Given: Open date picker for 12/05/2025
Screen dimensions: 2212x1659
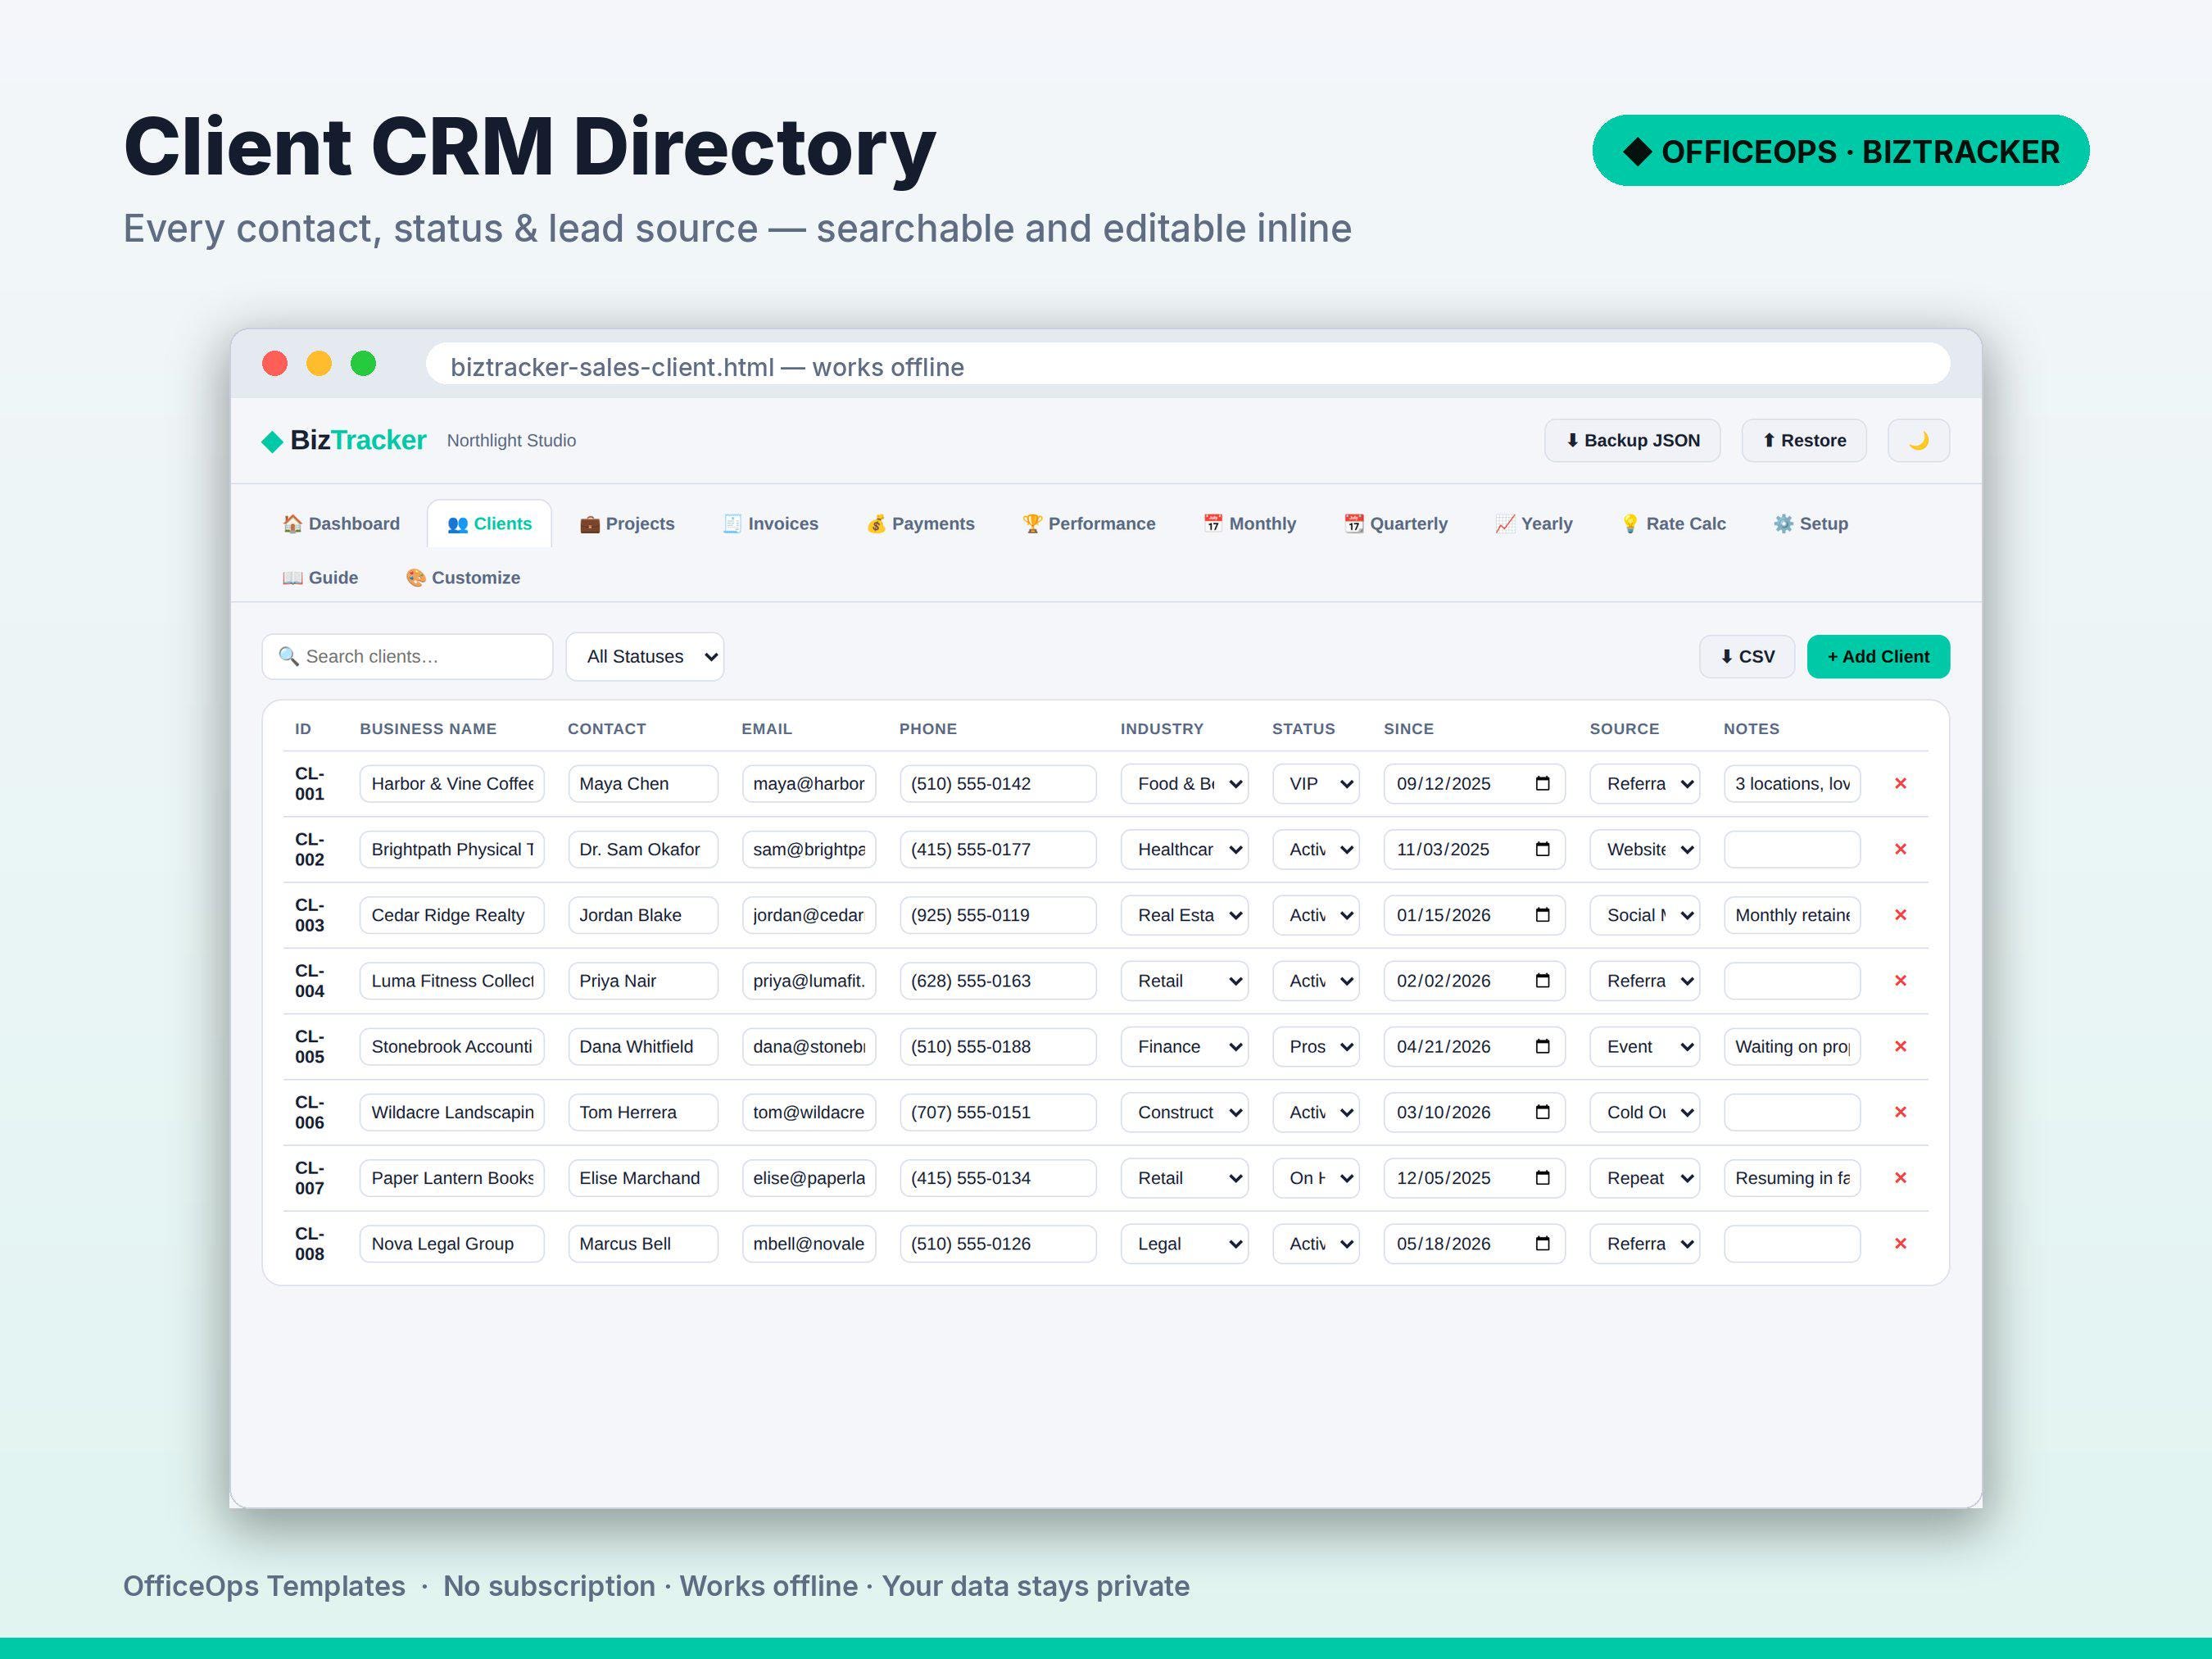Looking at the screenshot, I should (x=1542, y=1178).
